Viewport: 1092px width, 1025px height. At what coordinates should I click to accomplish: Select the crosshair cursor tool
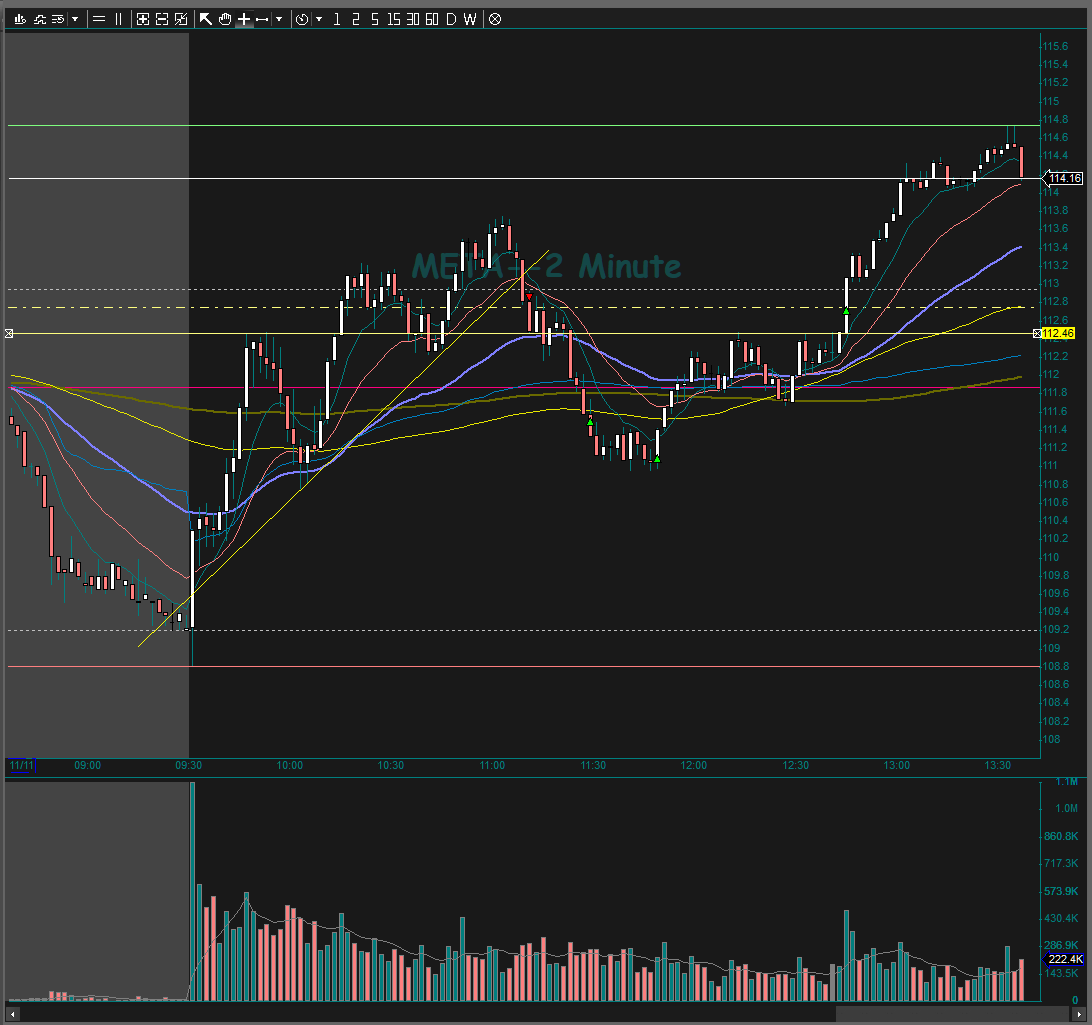pyautogui.click(x=244, y=19)
